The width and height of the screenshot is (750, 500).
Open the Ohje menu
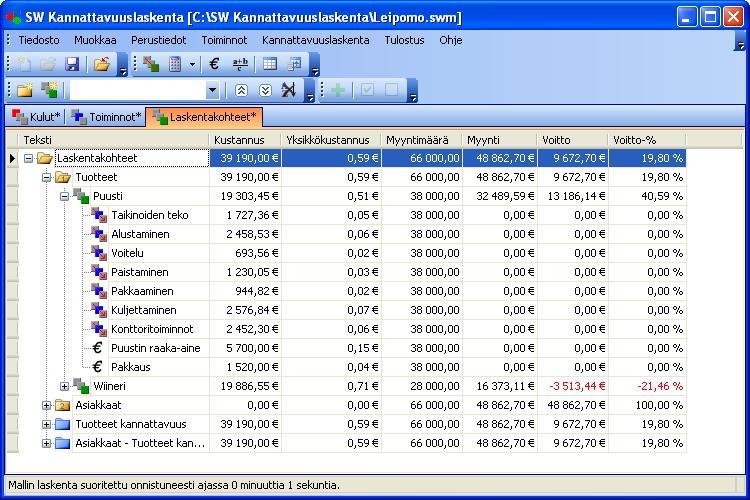(x=451, y=40)
